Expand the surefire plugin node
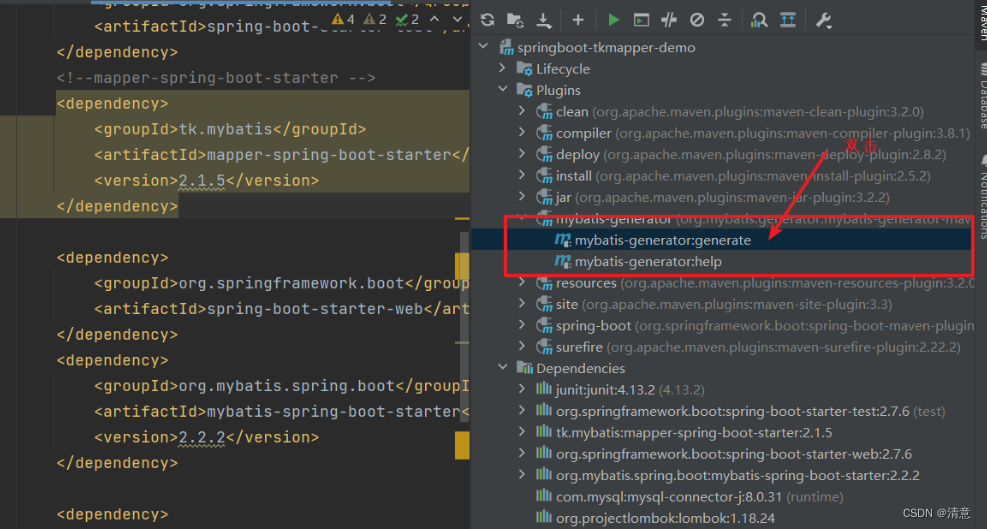987x529 pixels. tap(521, 346)
